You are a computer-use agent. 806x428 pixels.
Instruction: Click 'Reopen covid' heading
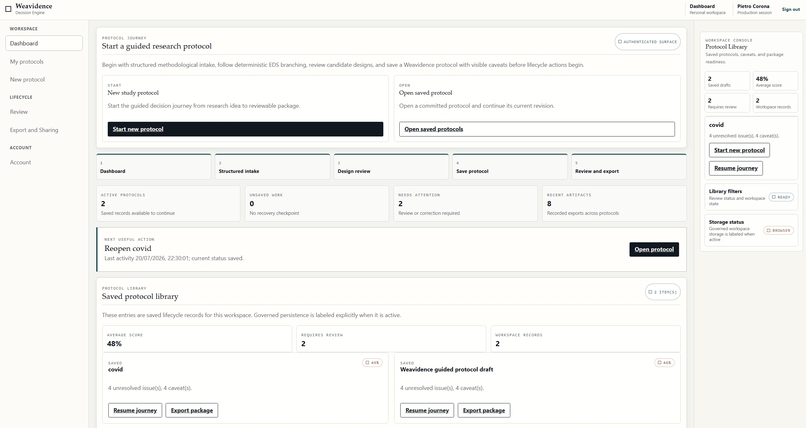(128, 248)
